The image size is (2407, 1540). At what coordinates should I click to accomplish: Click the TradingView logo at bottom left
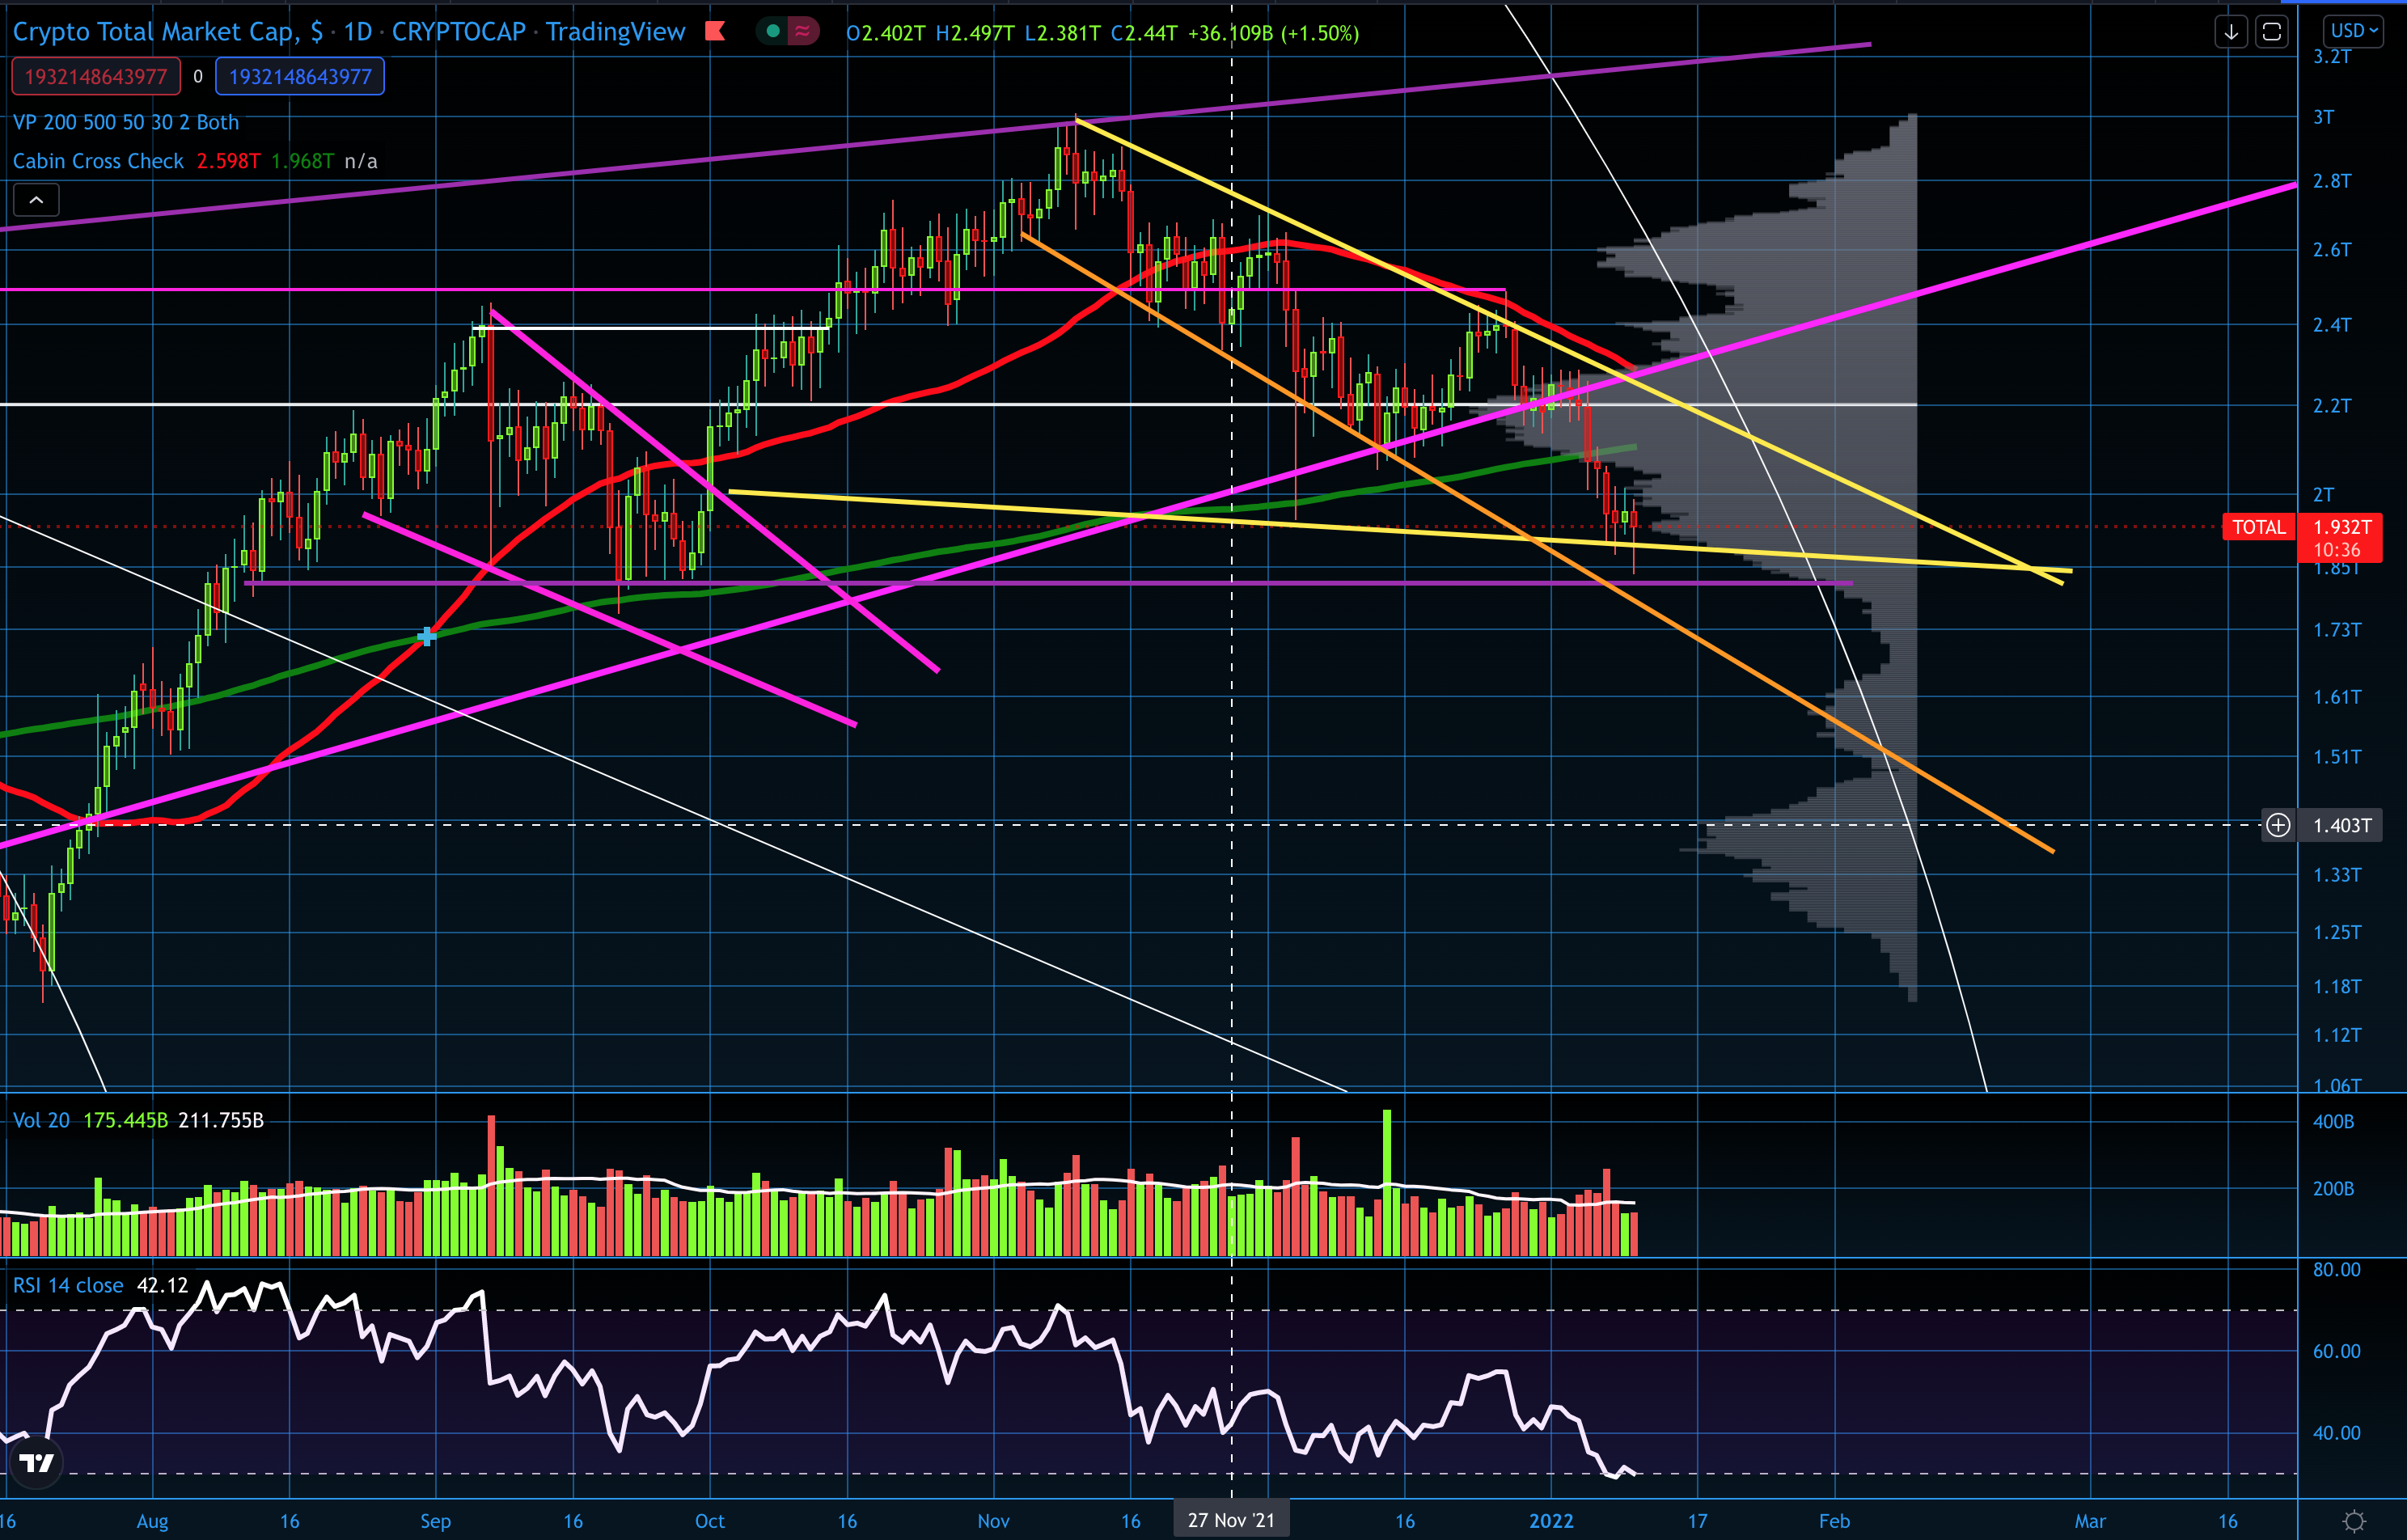click(37, 1463)
